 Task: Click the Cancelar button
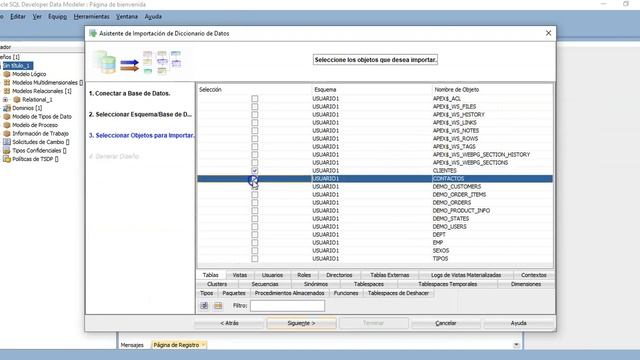click(x=446, y=323)
